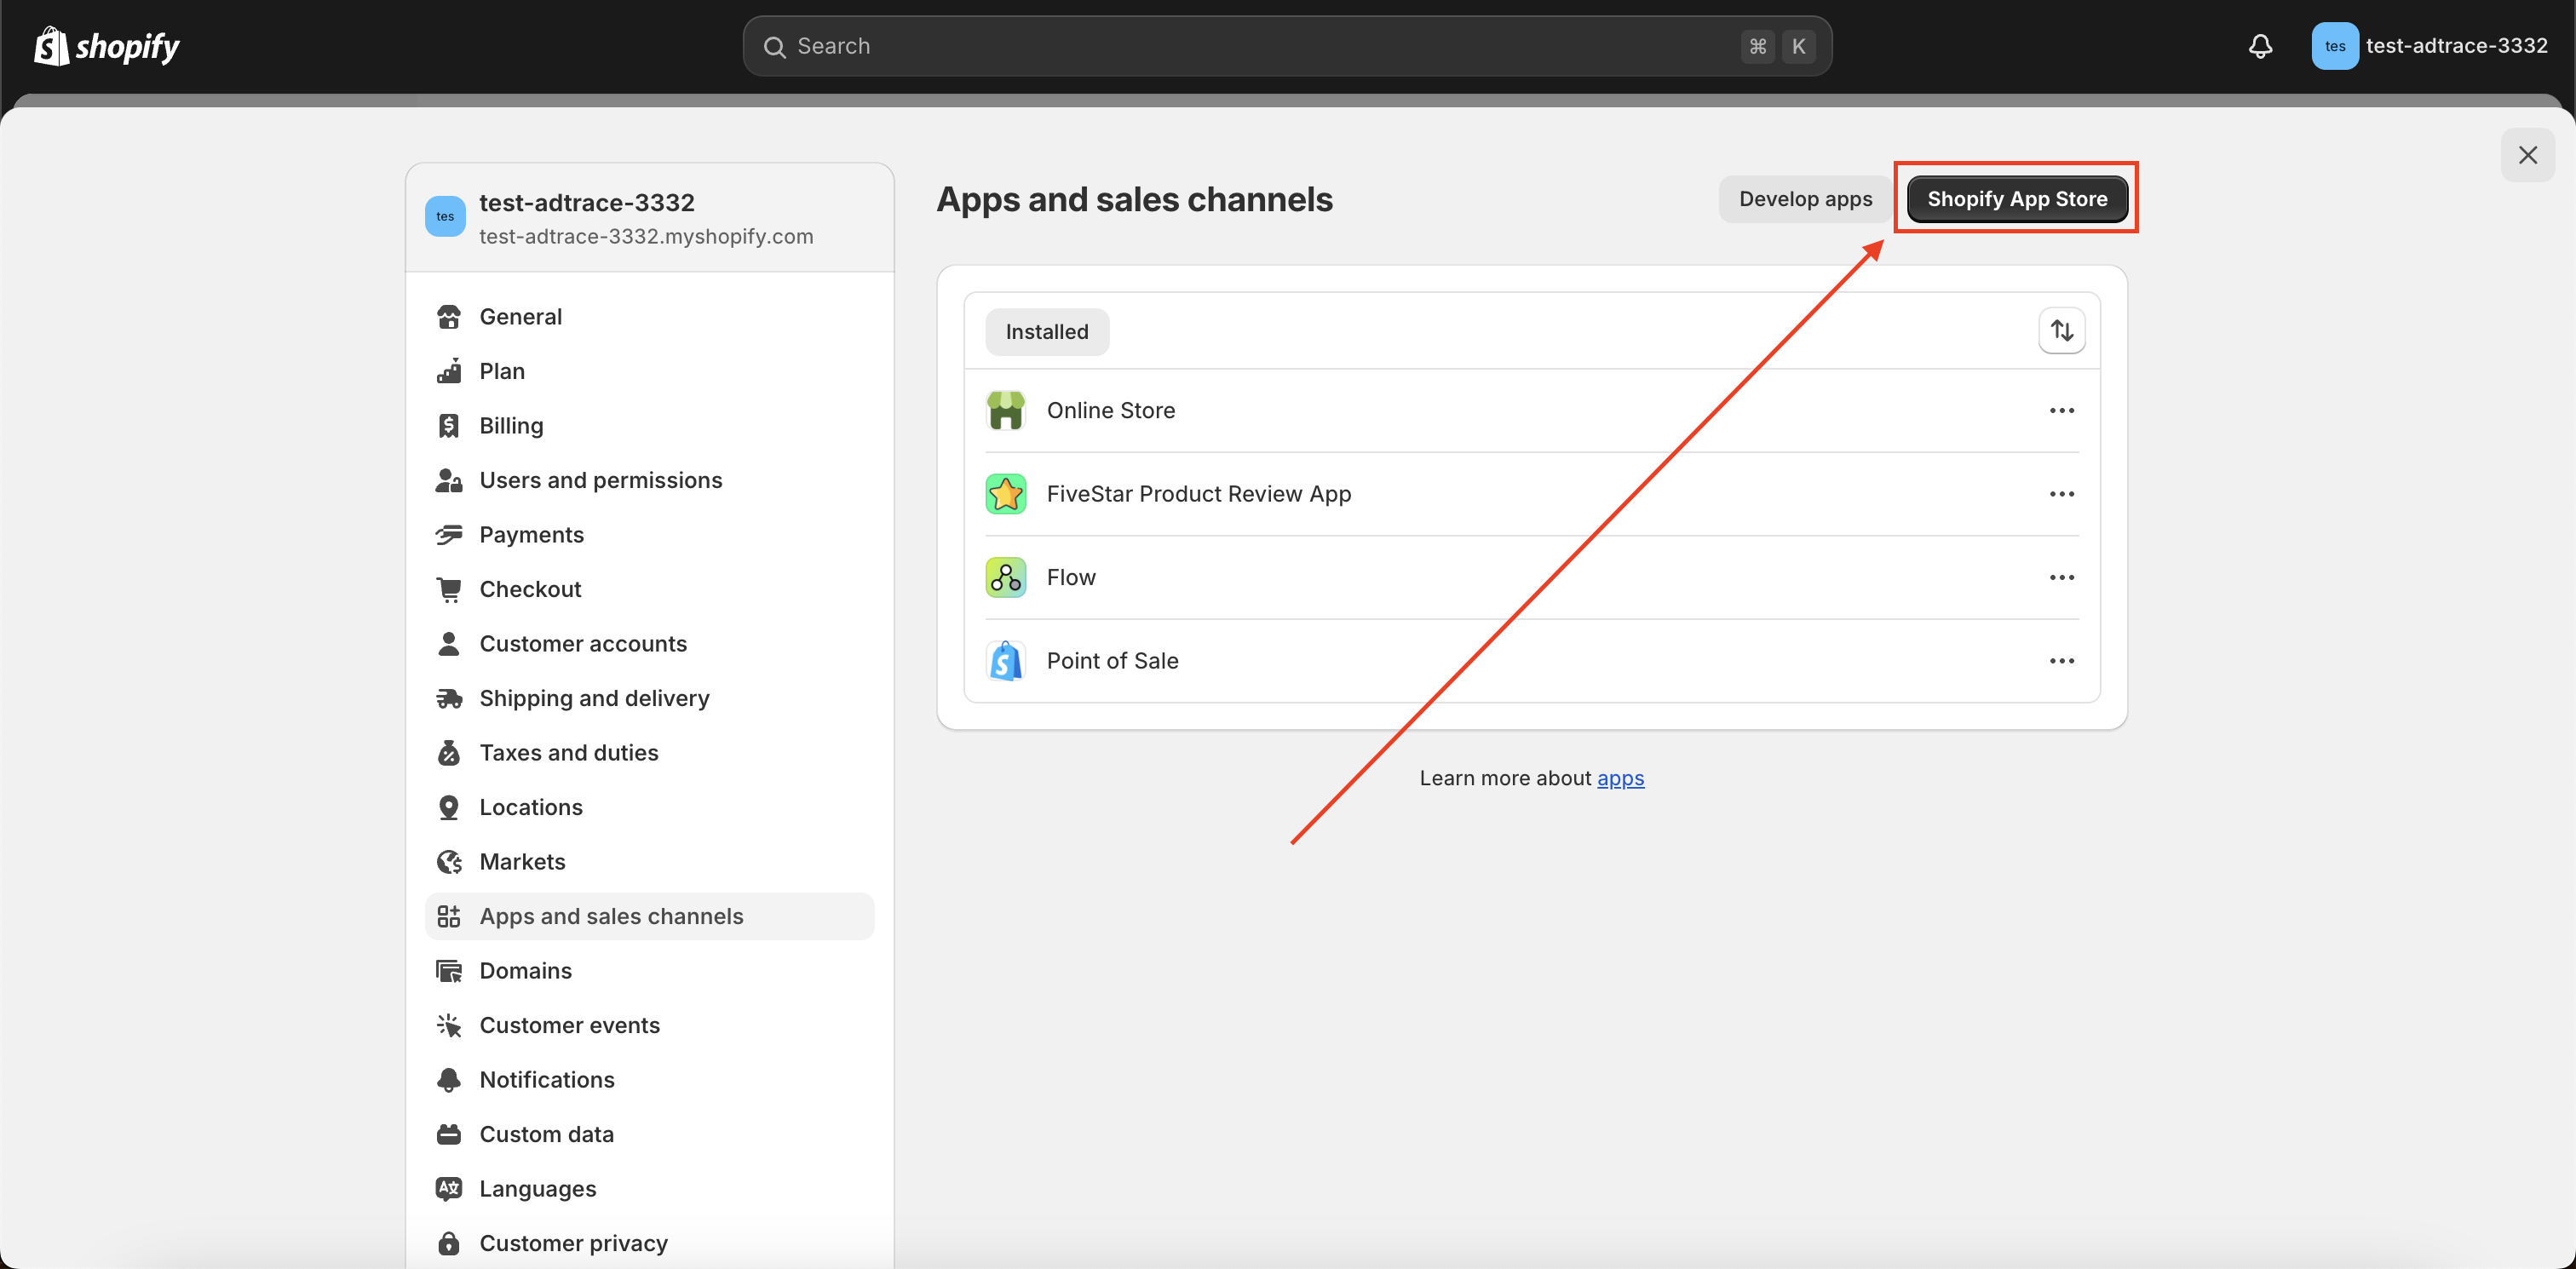Click the Shipping and delivery truck icon
This screenshot has height=1269, width=2576.
449,698
